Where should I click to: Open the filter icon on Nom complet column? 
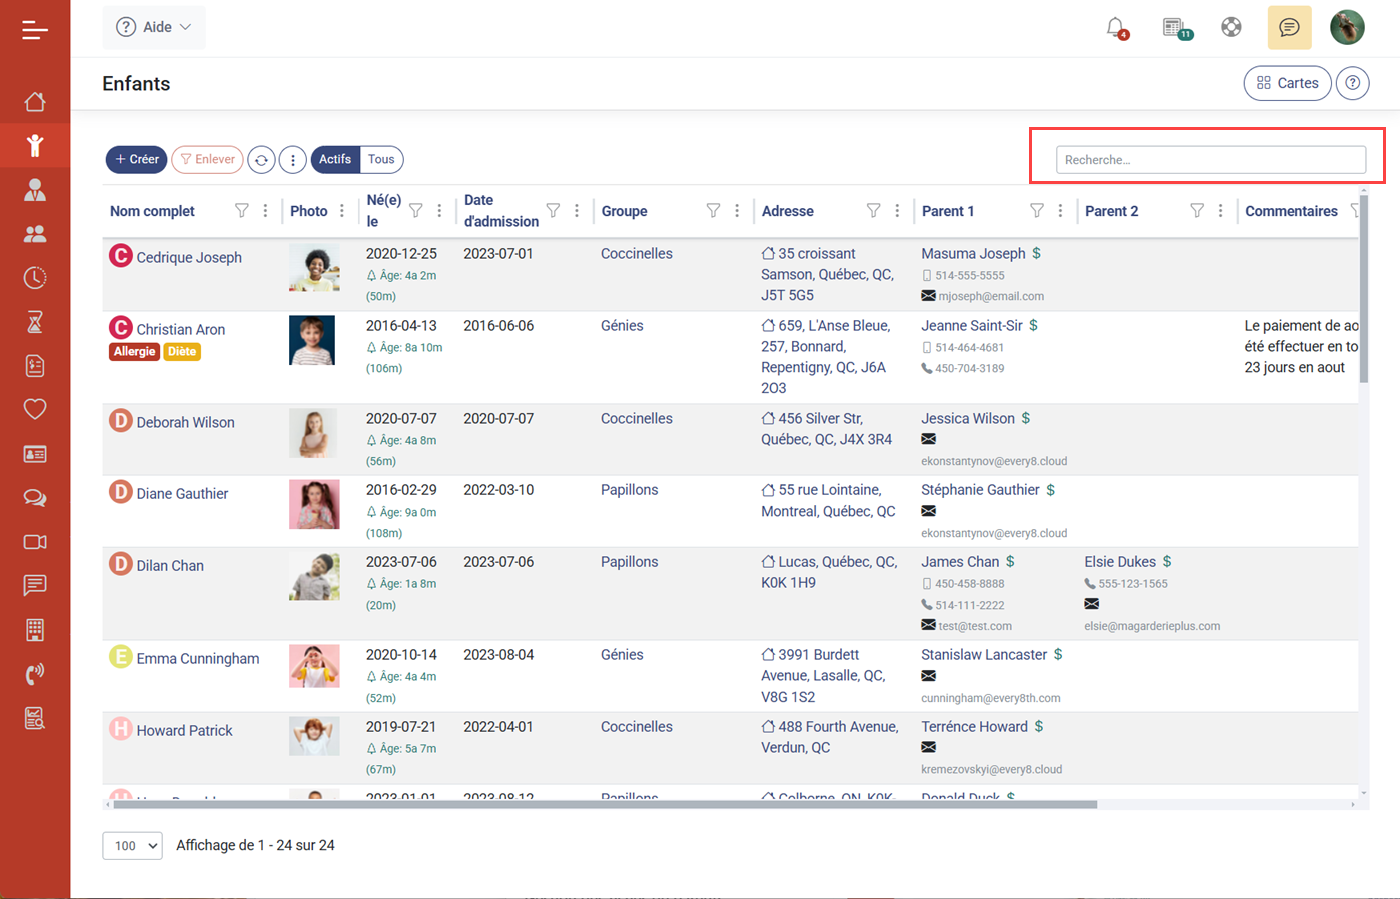click(x=242, y=210)
